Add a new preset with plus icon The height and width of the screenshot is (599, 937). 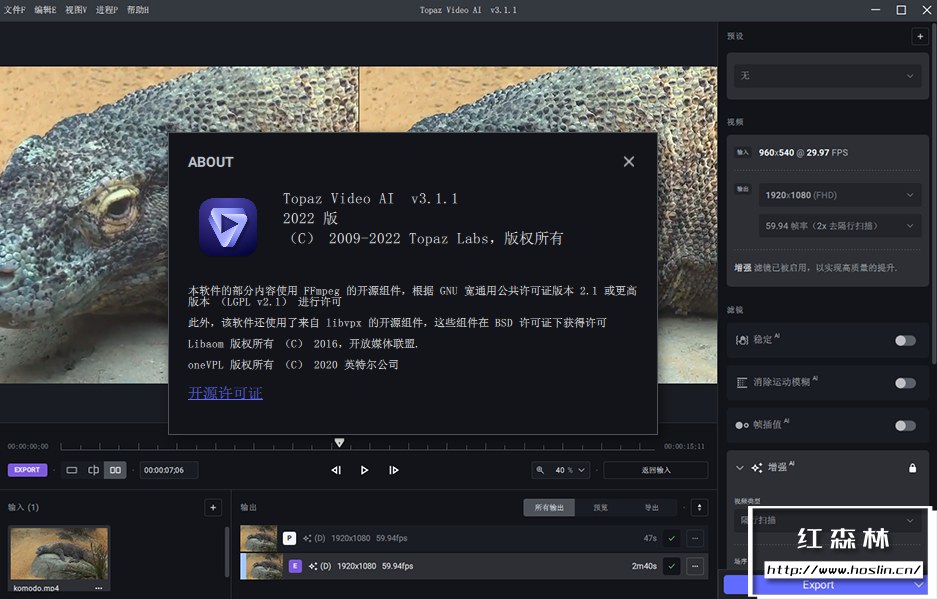tap(920, 36)
